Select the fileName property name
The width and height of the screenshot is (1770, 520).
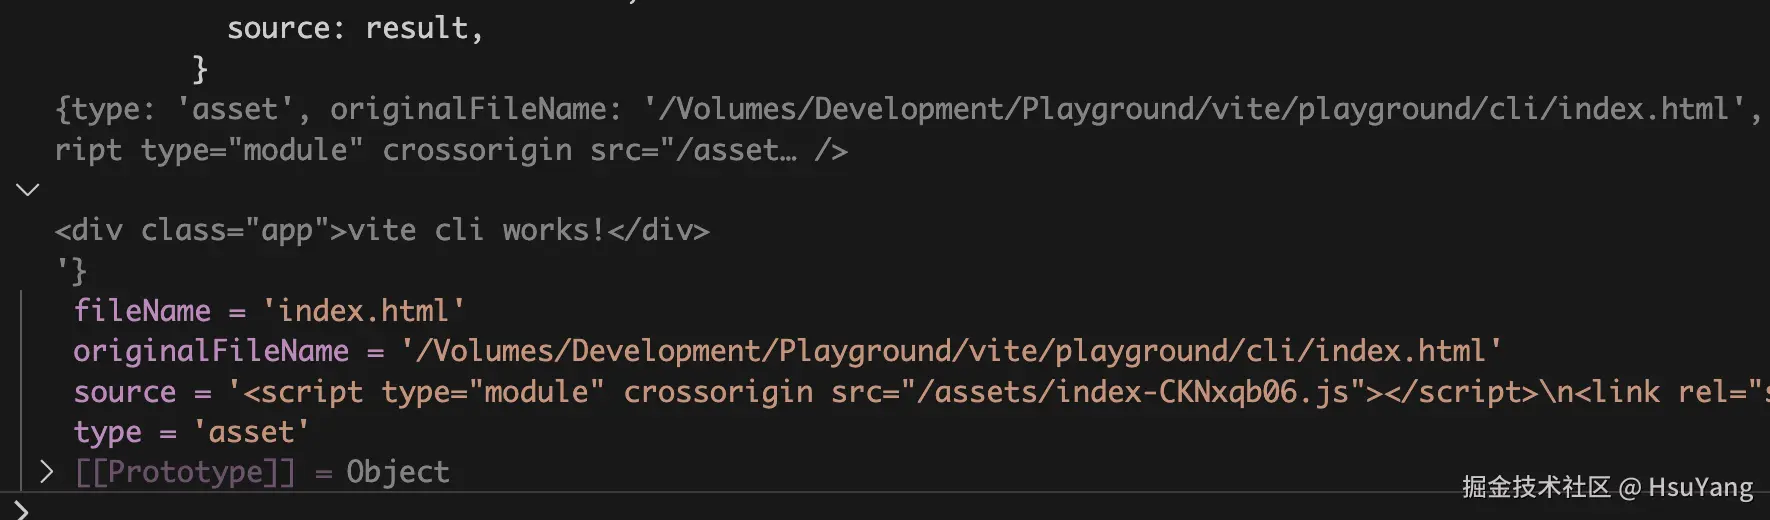point(142,311)
